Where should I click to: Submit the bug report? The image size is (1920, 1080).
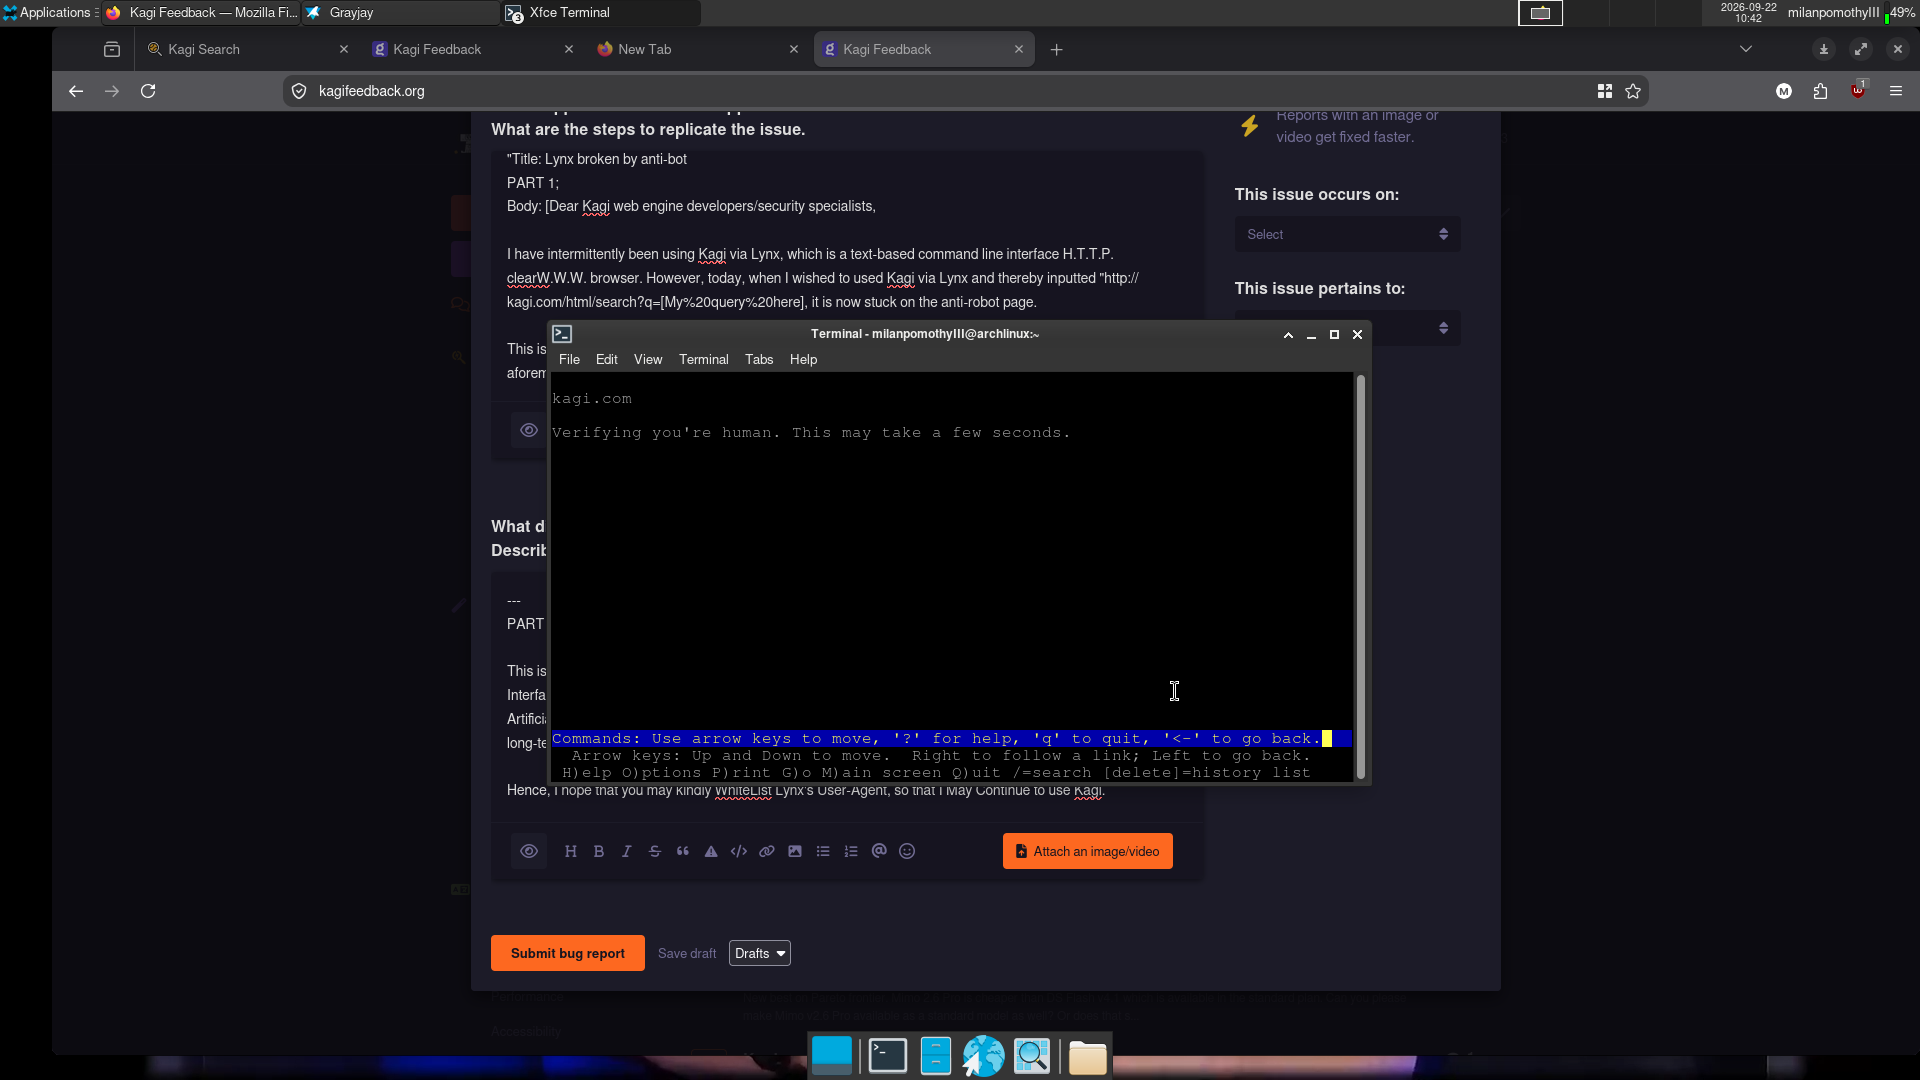pyautogui.click(x=568, y=953)
